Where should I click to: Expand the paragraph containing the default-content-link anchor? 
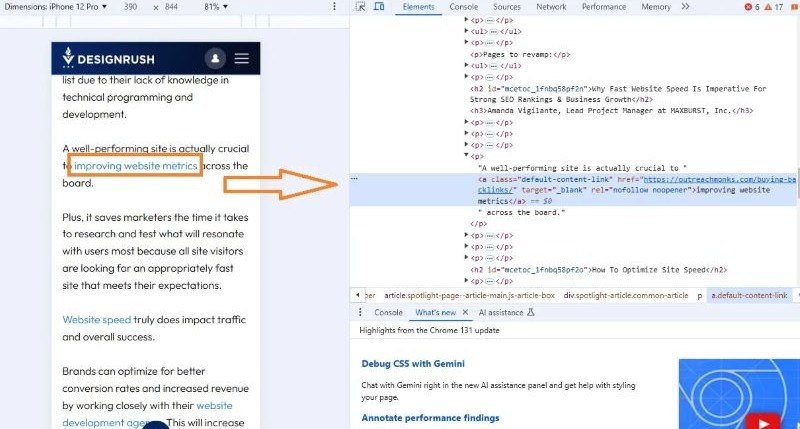[466, 156]
